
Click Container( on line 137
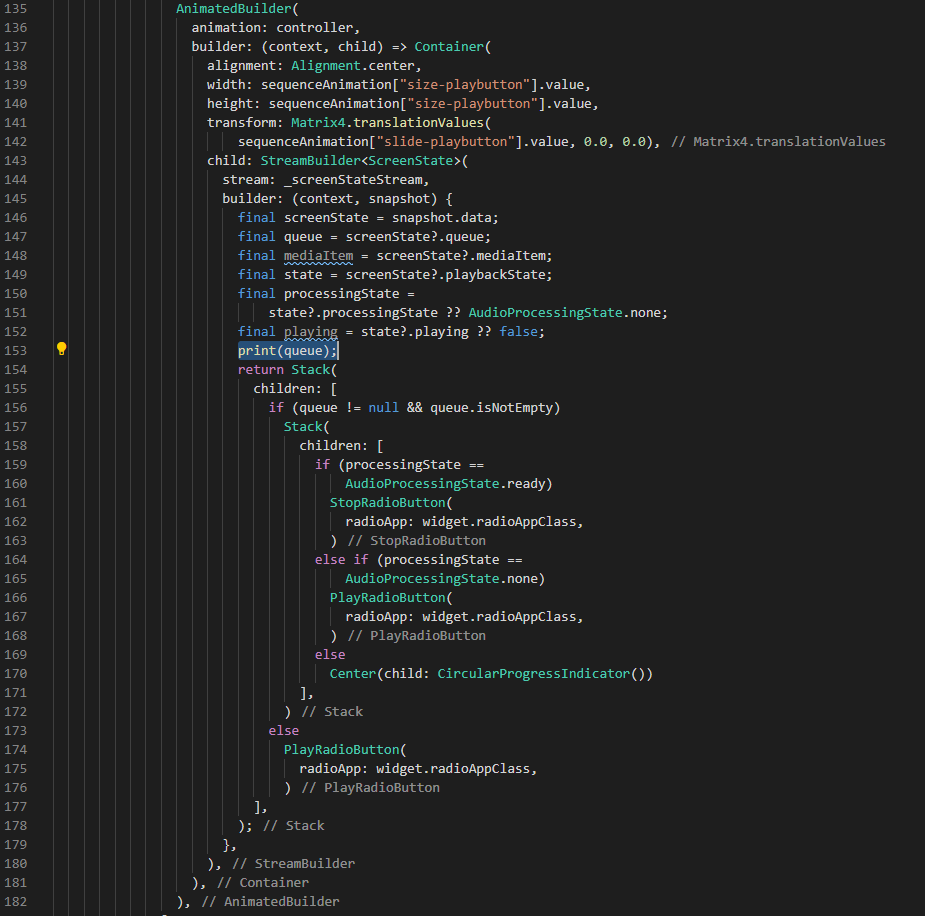452,47
